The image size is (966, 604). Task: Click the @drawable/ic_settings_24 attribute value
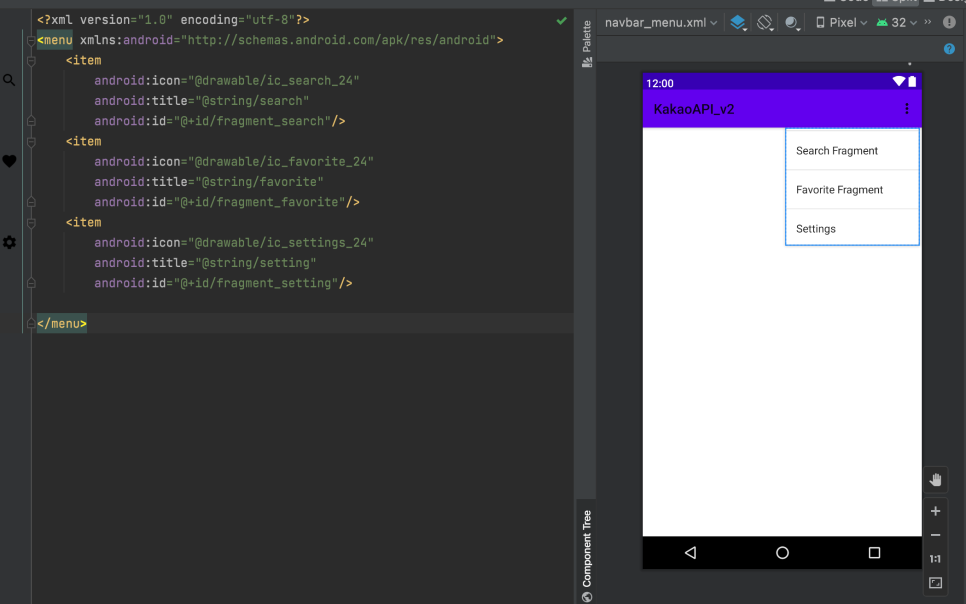pyautogui.click(x=280, y=243)
